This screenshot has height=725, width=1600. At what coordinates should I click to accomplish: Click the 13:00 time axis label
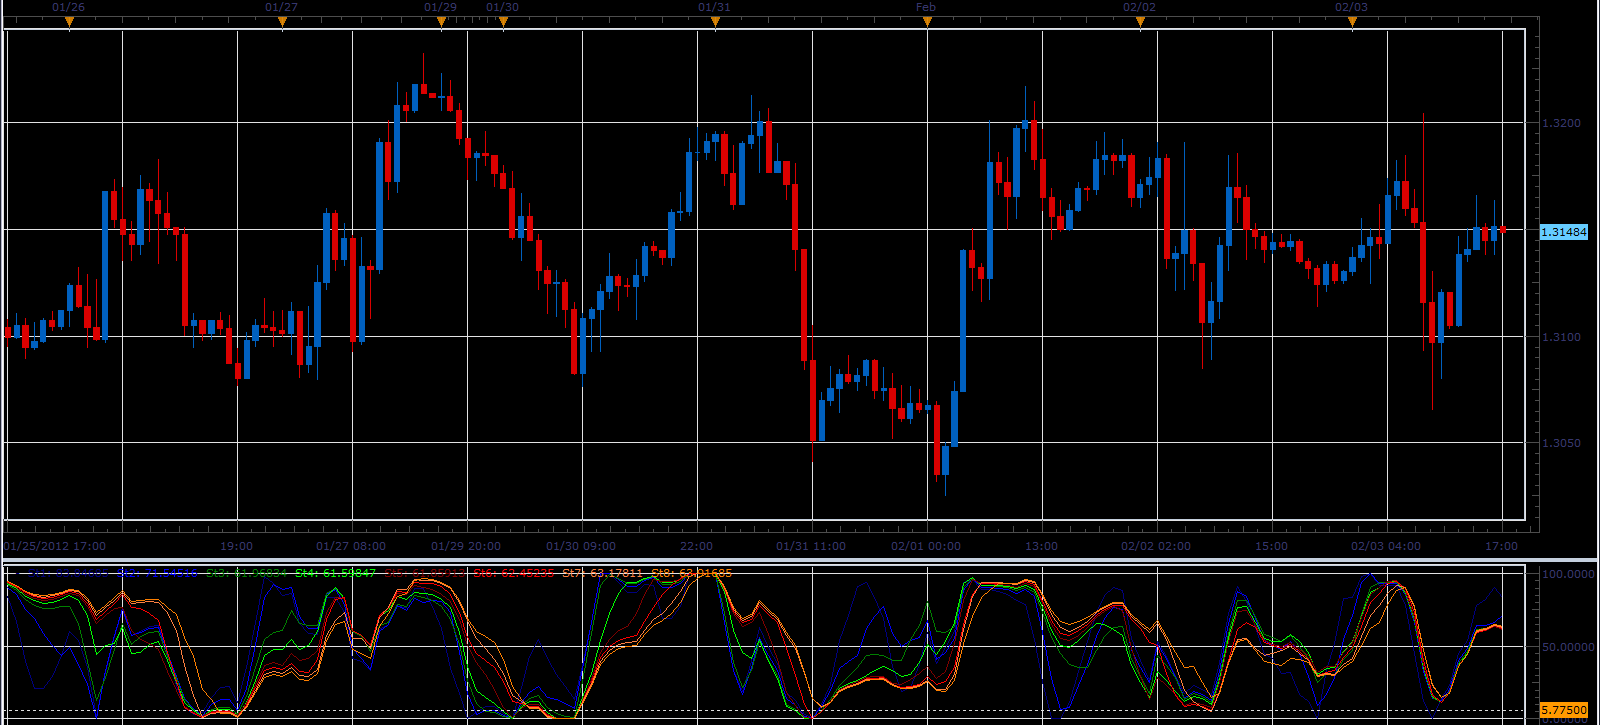(1041, 546)
